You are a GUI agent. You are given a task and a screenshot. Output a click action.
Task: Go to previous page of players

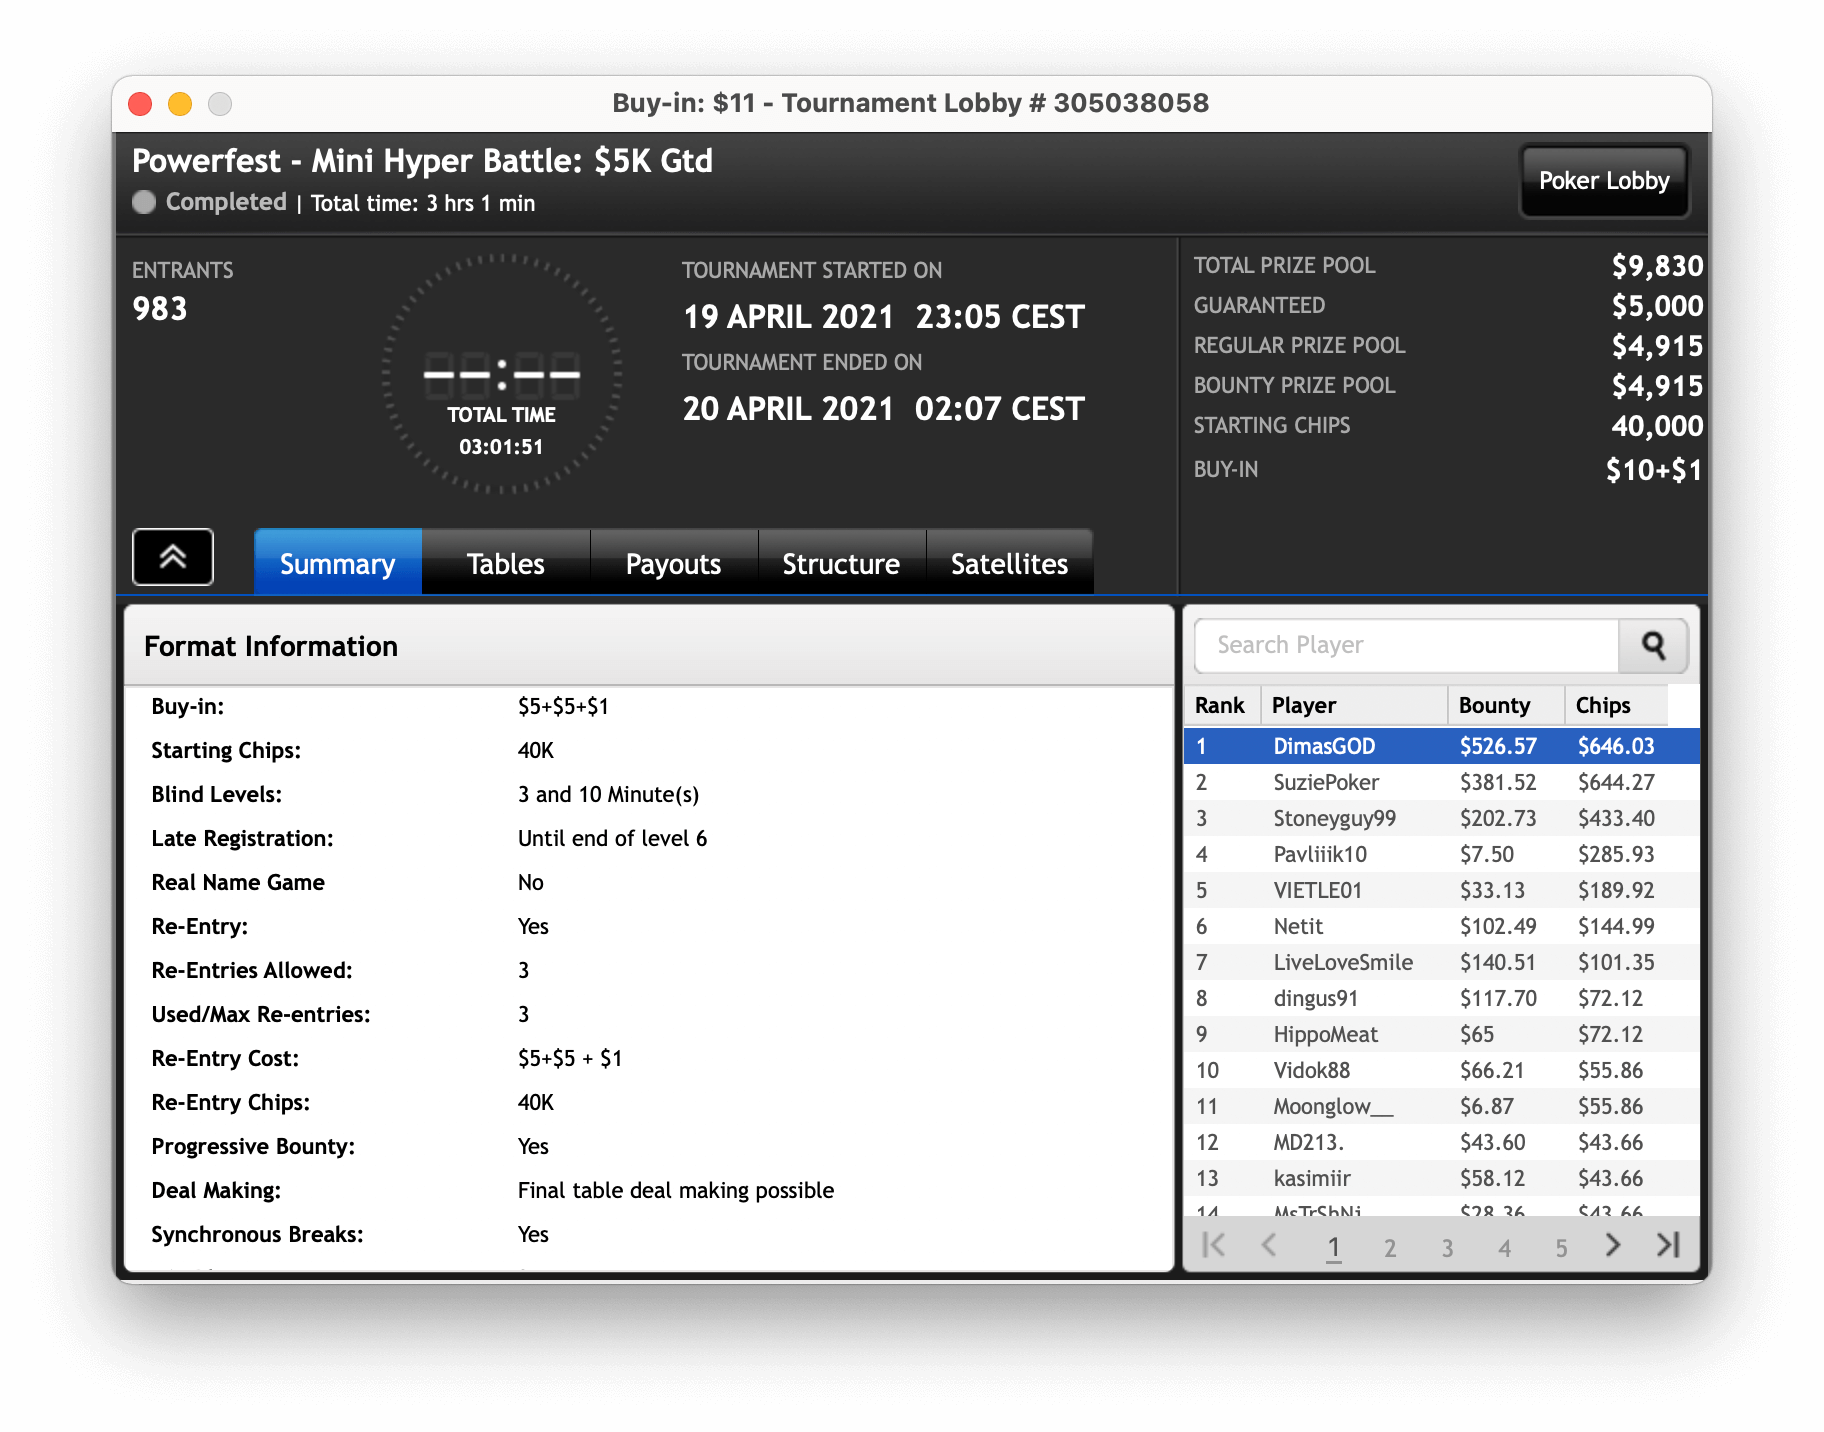(x=1269, y=1245)
